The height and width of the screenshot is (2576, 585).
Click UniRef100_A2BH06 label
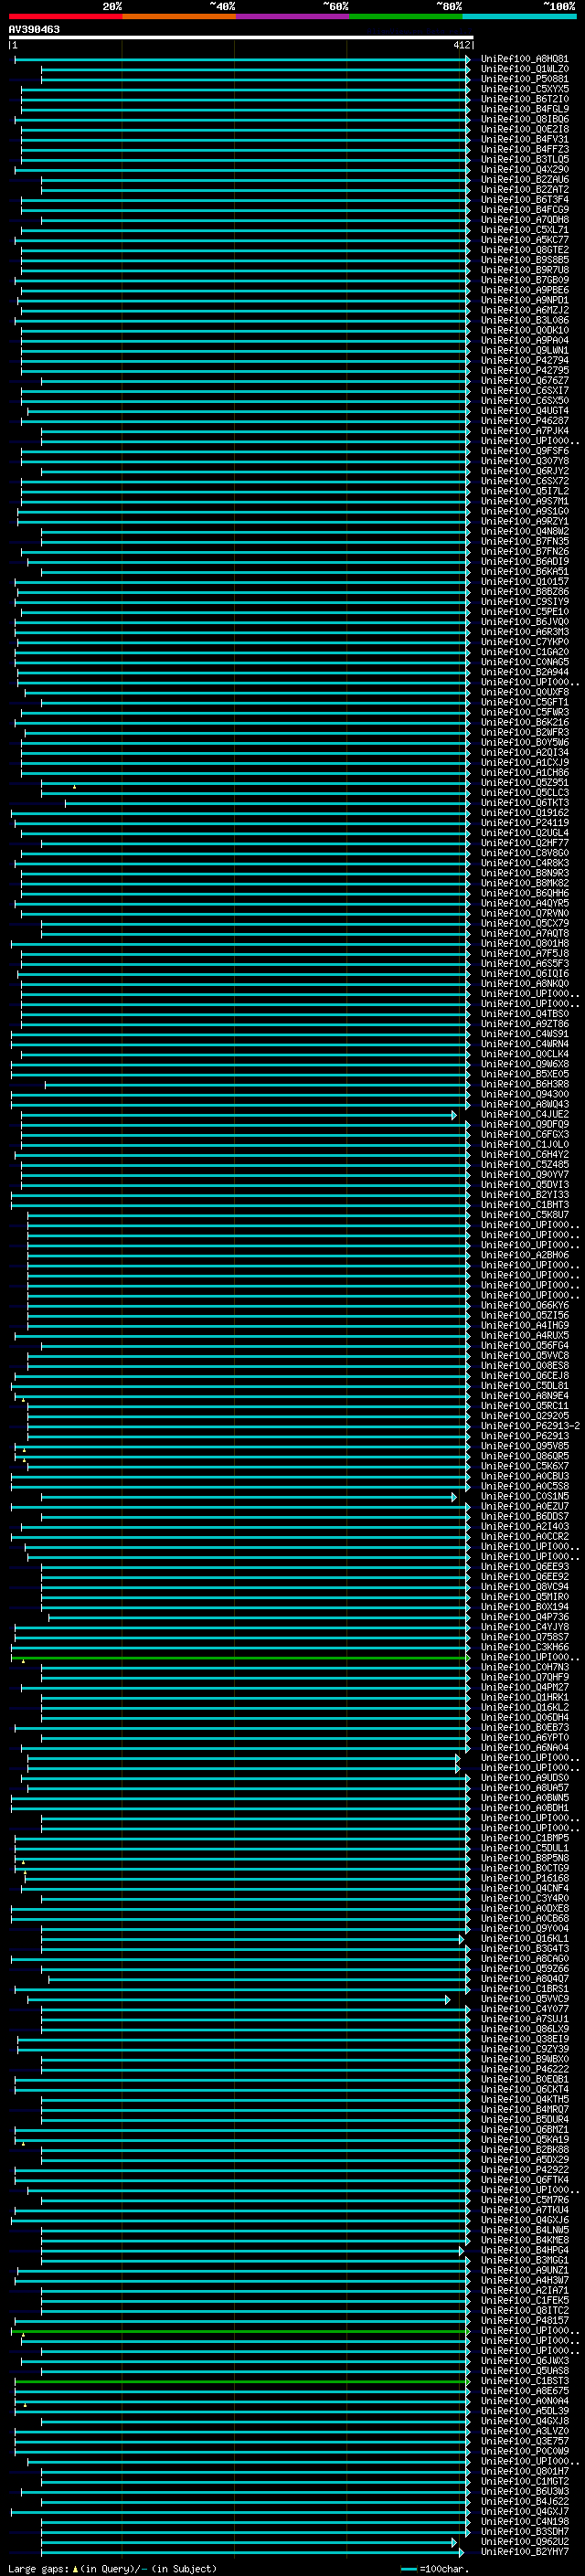(524, 1255)
